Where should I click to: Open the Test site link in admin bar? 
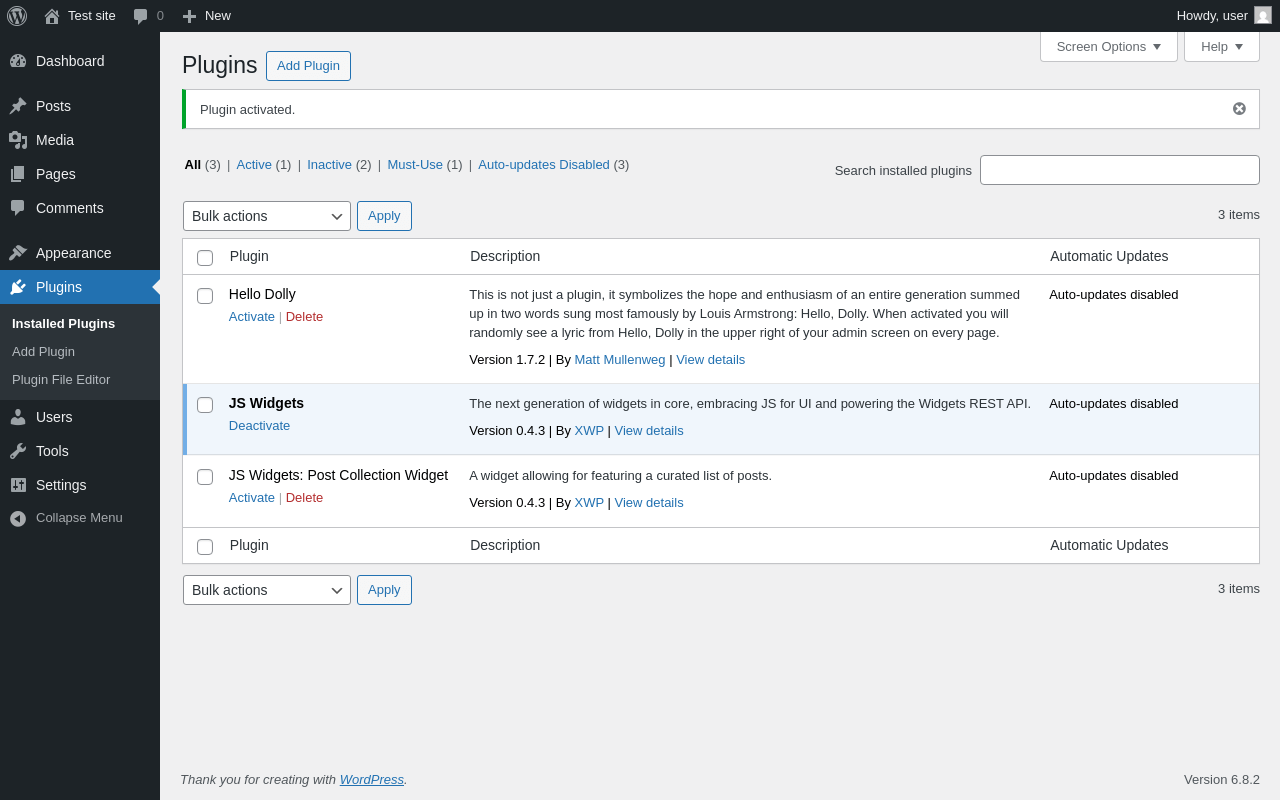pyautogui.click(x=92, y=16)
